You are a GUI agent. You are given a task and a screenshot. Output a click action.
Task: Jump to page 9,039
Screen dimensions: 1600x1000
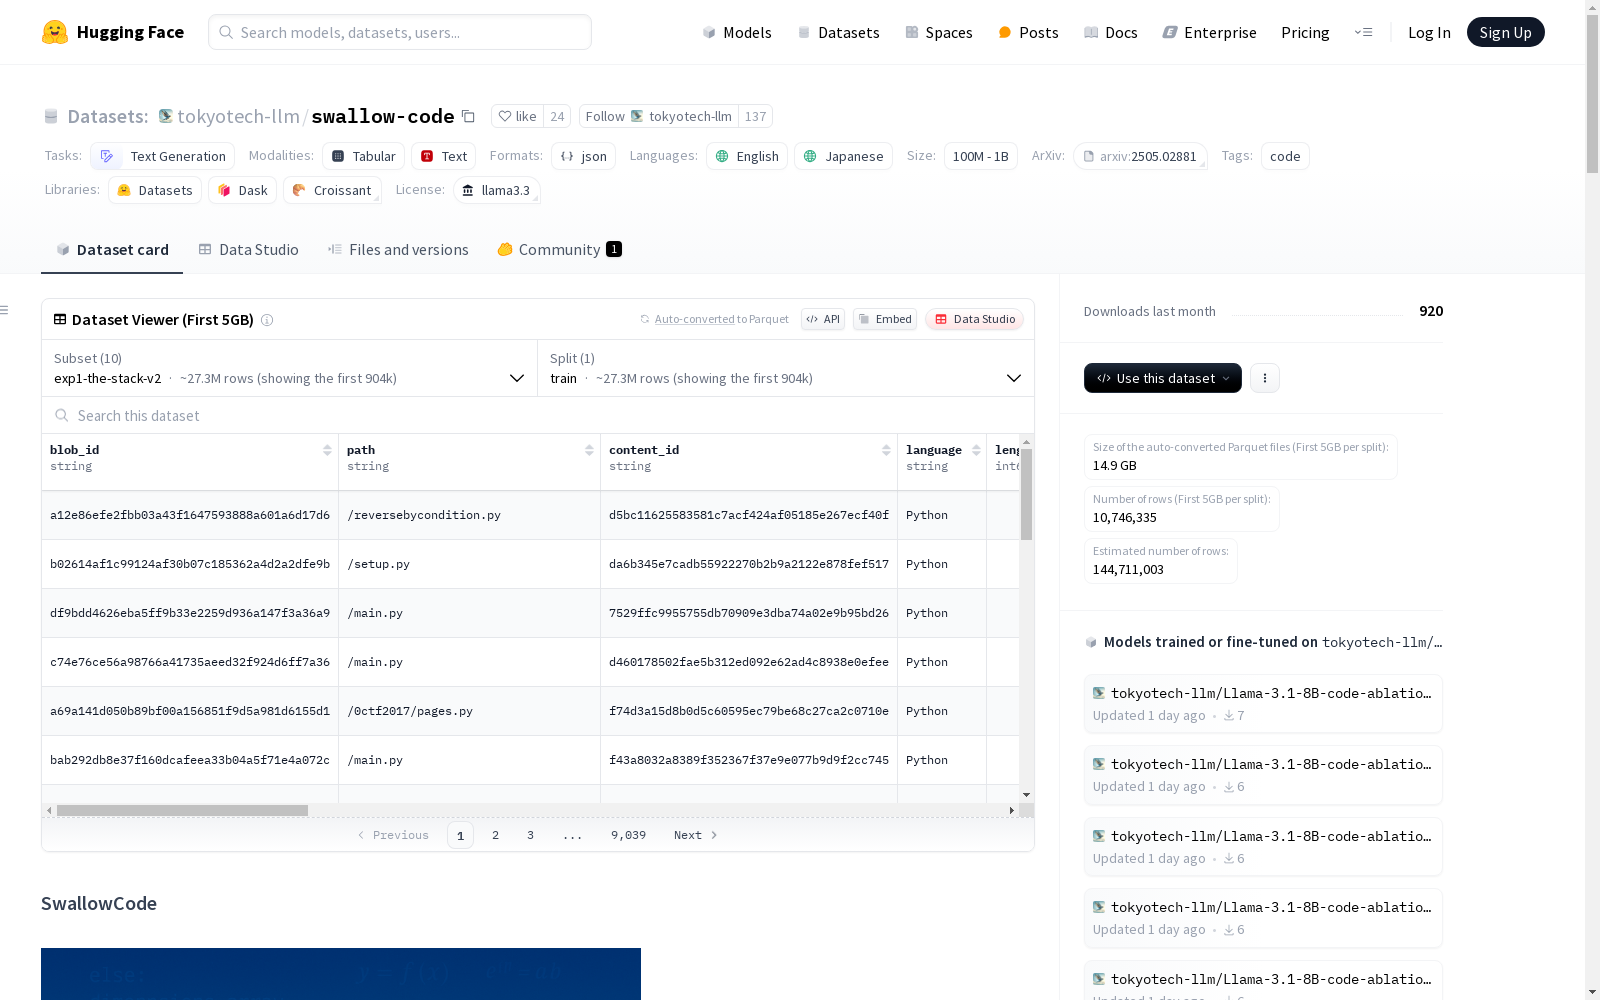pyautogui.click(x=628, y=835)
